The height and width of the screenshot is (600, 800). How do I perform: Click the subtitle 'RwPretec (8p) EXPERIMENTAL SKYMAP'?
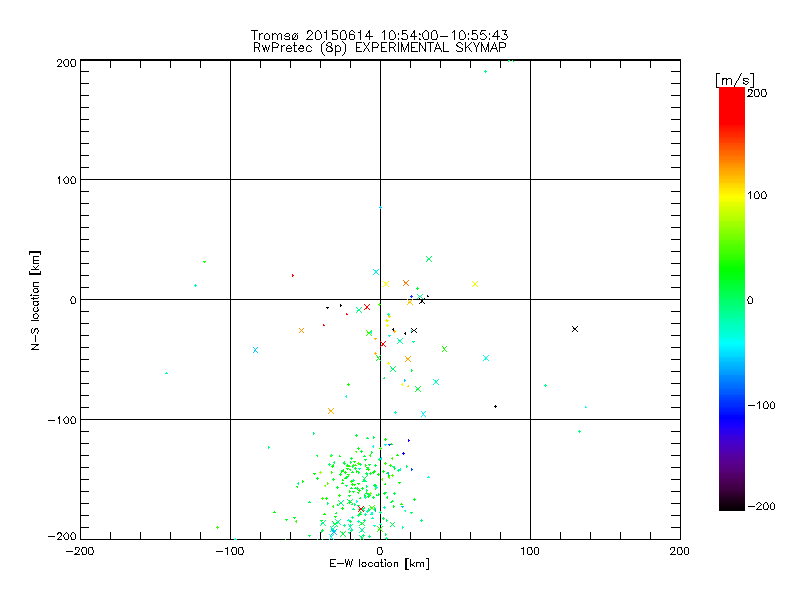380,48
